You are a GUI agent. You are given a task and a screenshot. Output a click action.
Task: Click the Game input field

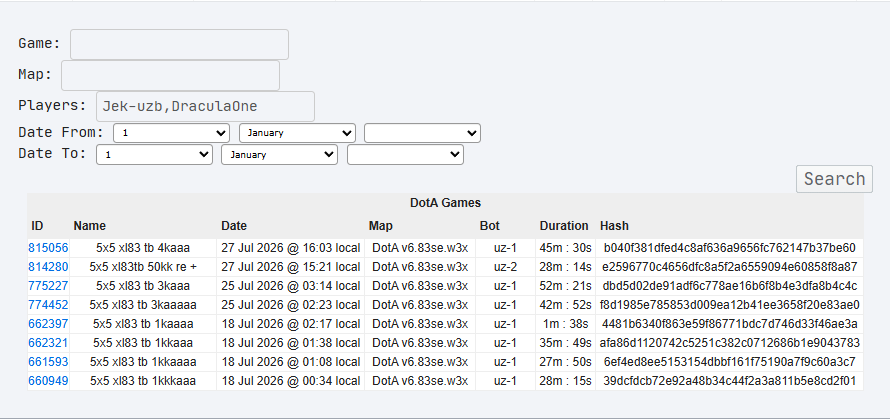point(179,44)
